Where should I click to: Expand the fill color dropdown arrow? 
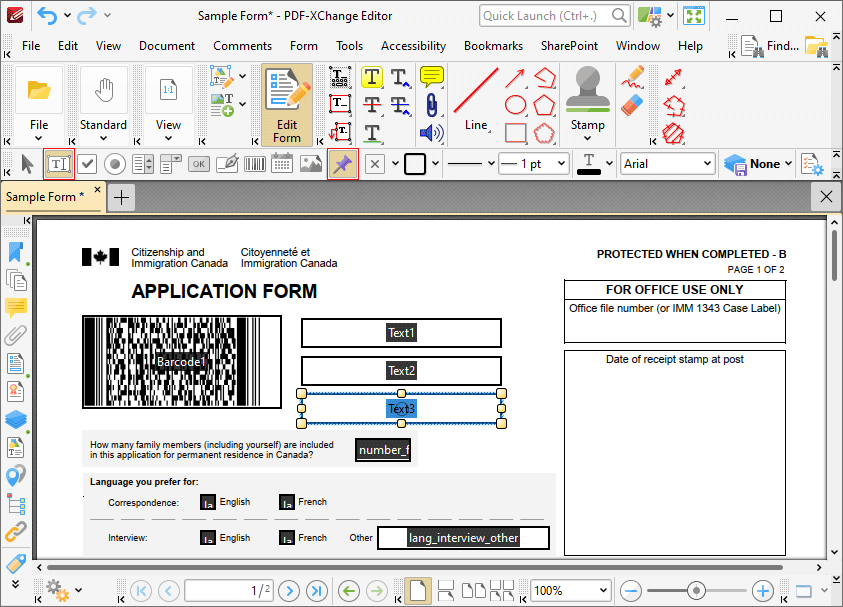pos(395,163)
